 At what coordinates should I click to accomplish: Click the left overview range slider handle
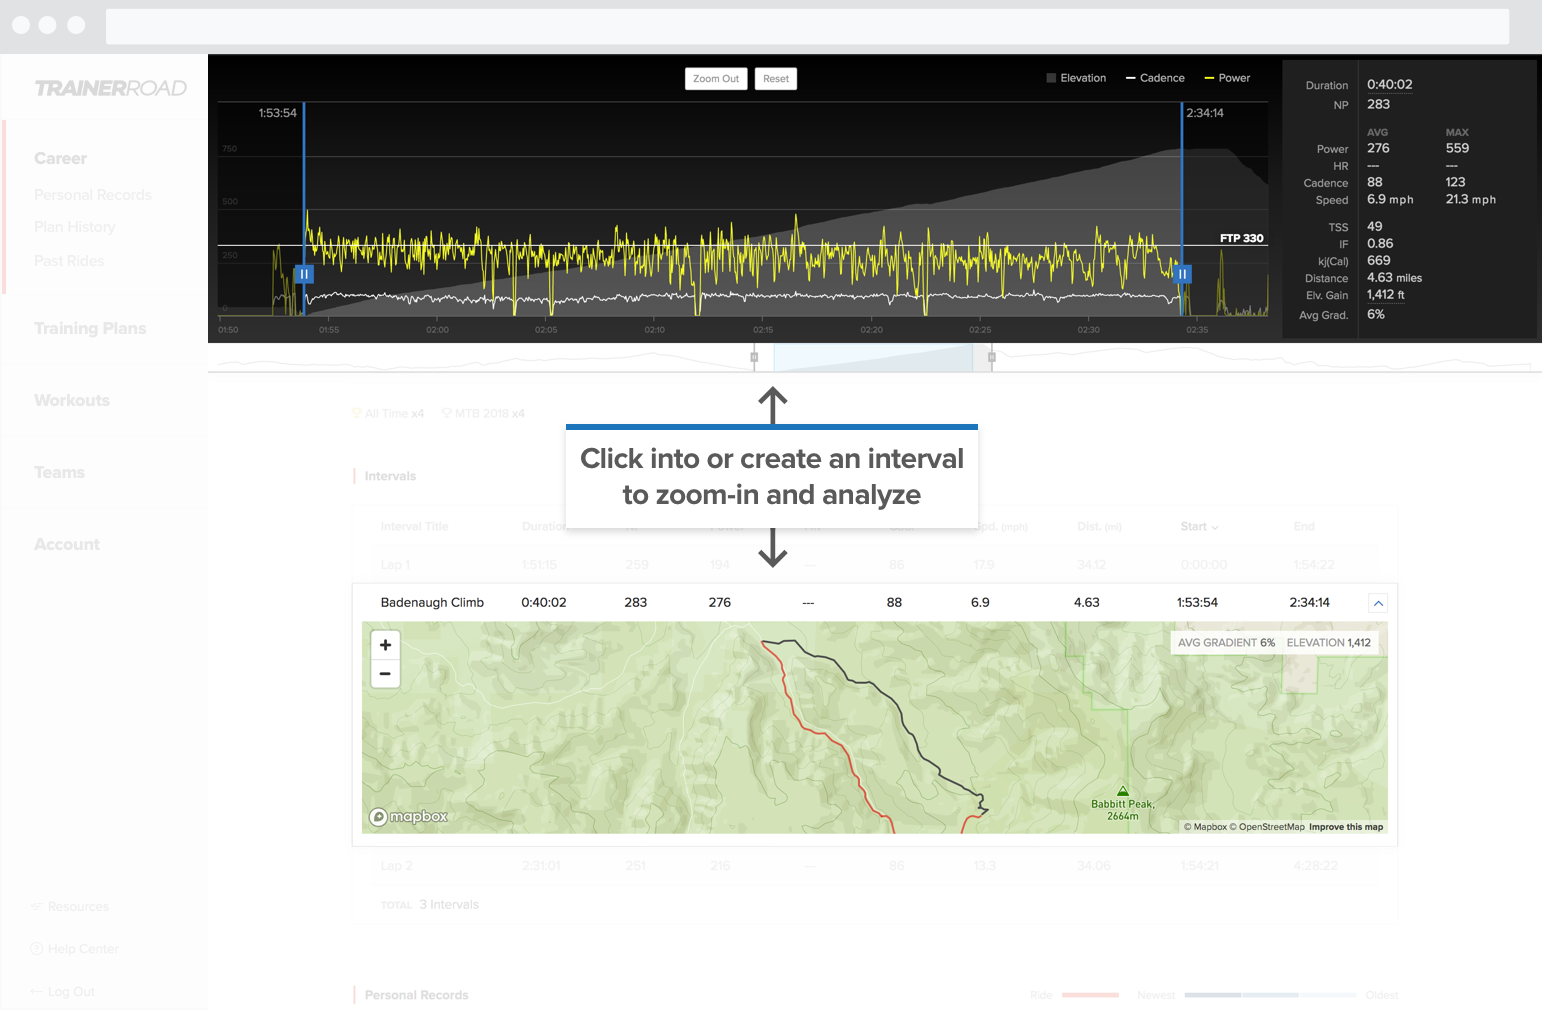point(754,357)
